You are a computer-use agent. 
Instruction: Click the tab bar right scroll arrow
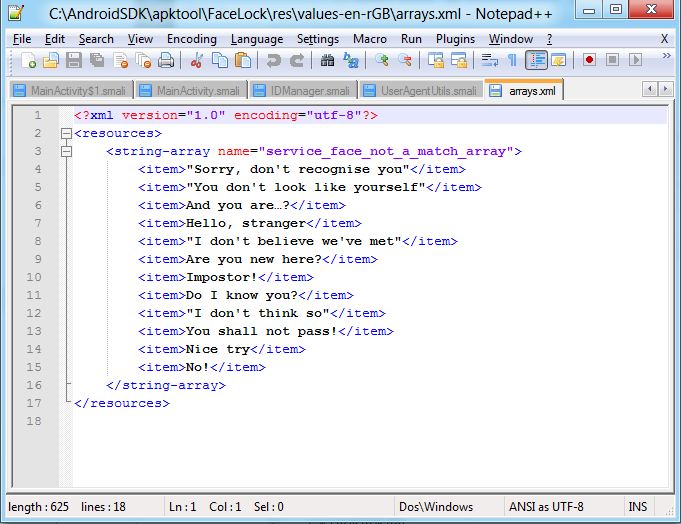coord(664,90)
